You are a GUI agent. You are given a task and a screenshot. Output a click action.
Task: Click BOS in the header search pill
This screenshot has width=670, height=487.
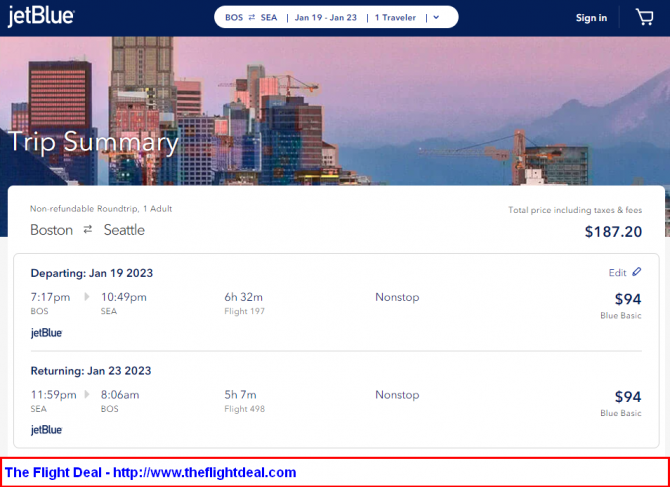[234, 18]
